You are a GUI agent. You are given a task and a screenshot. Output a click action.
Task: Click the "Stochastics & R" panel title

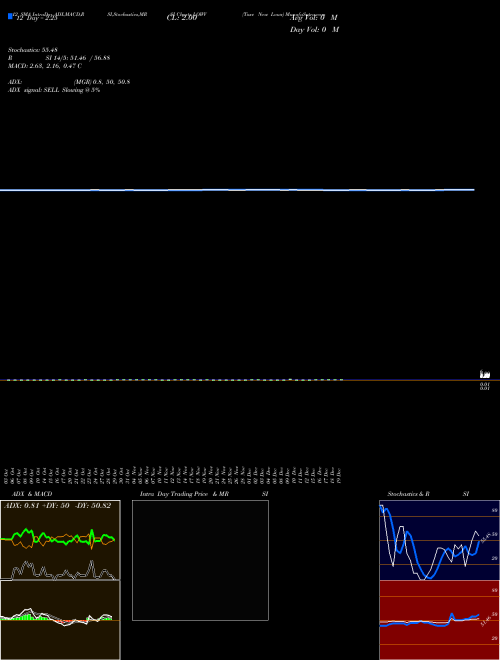coord(408,494)
